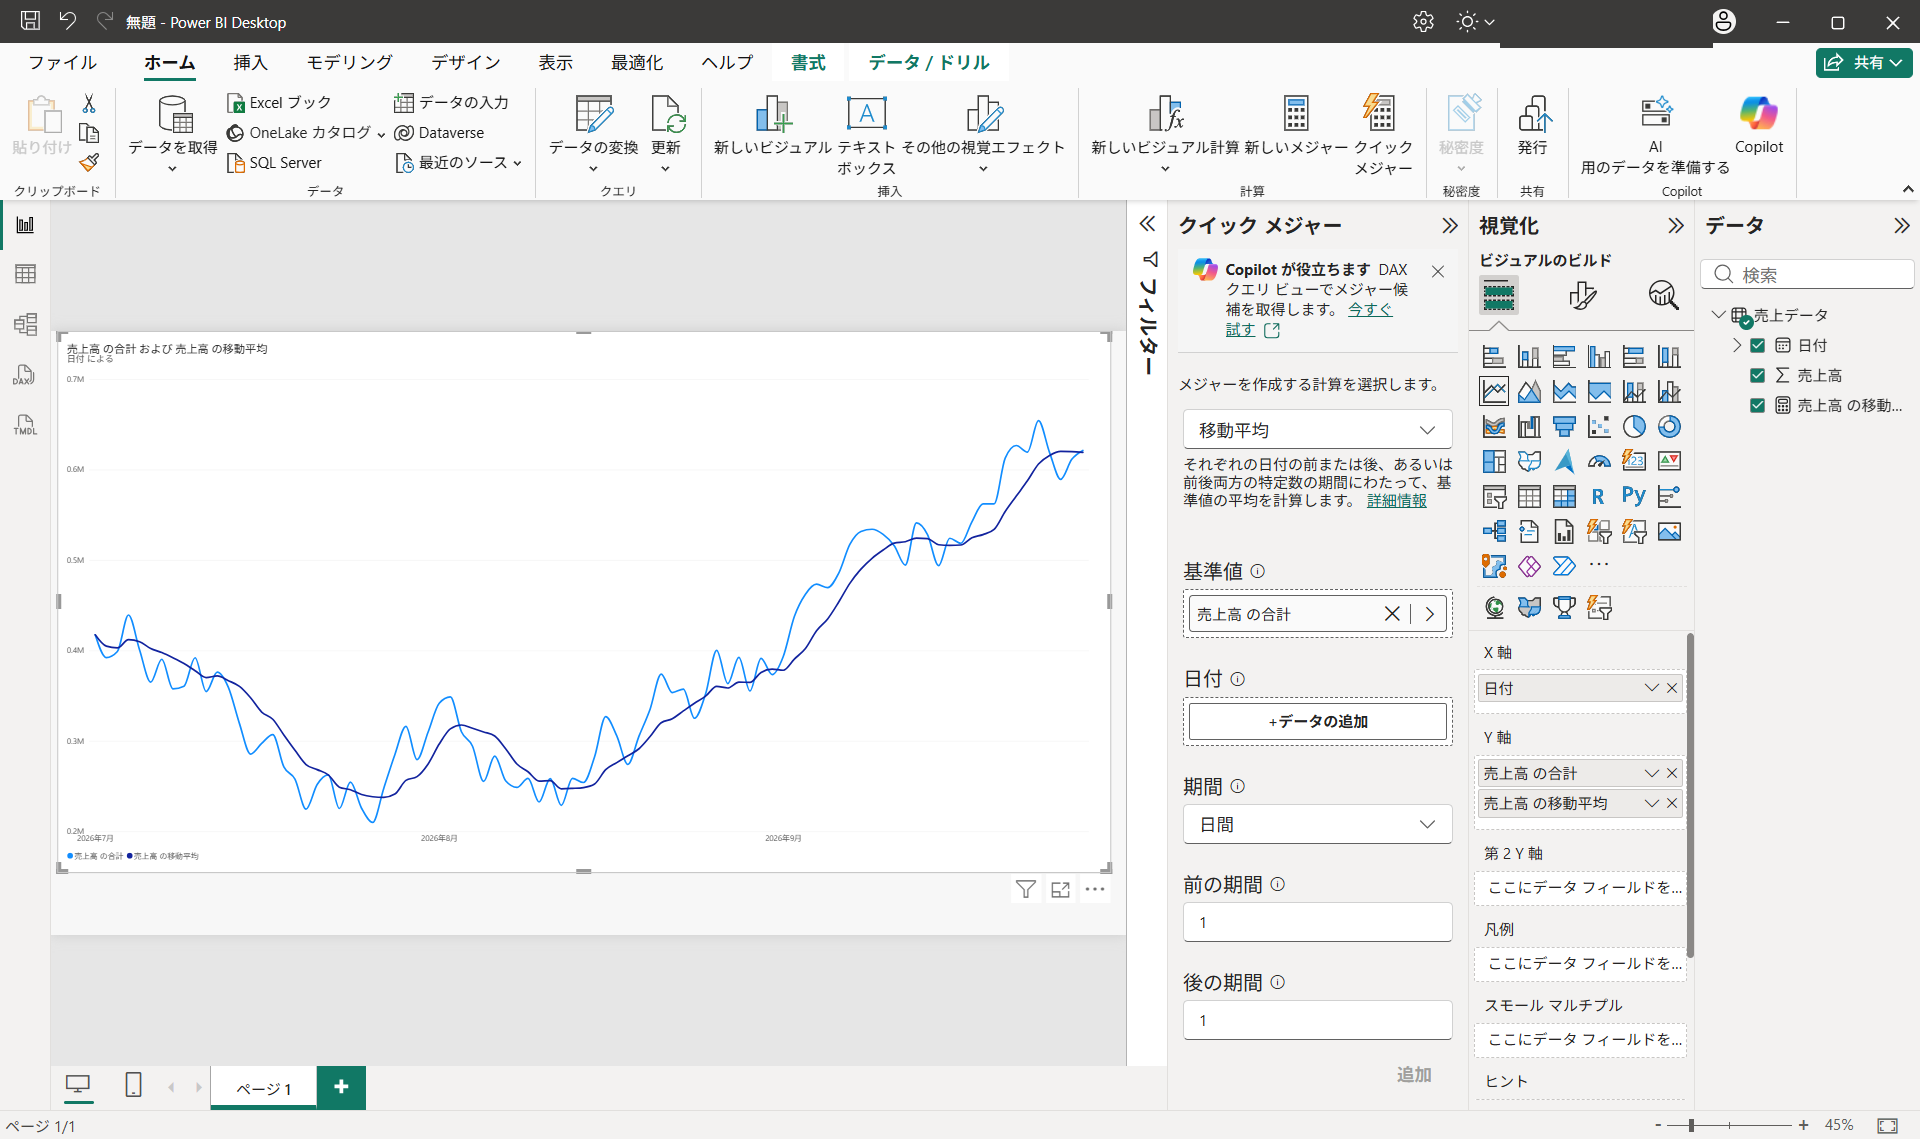Switch to the モデリング ribbon tab
Screen dimensions: 1920x1139
pos(349,62)
